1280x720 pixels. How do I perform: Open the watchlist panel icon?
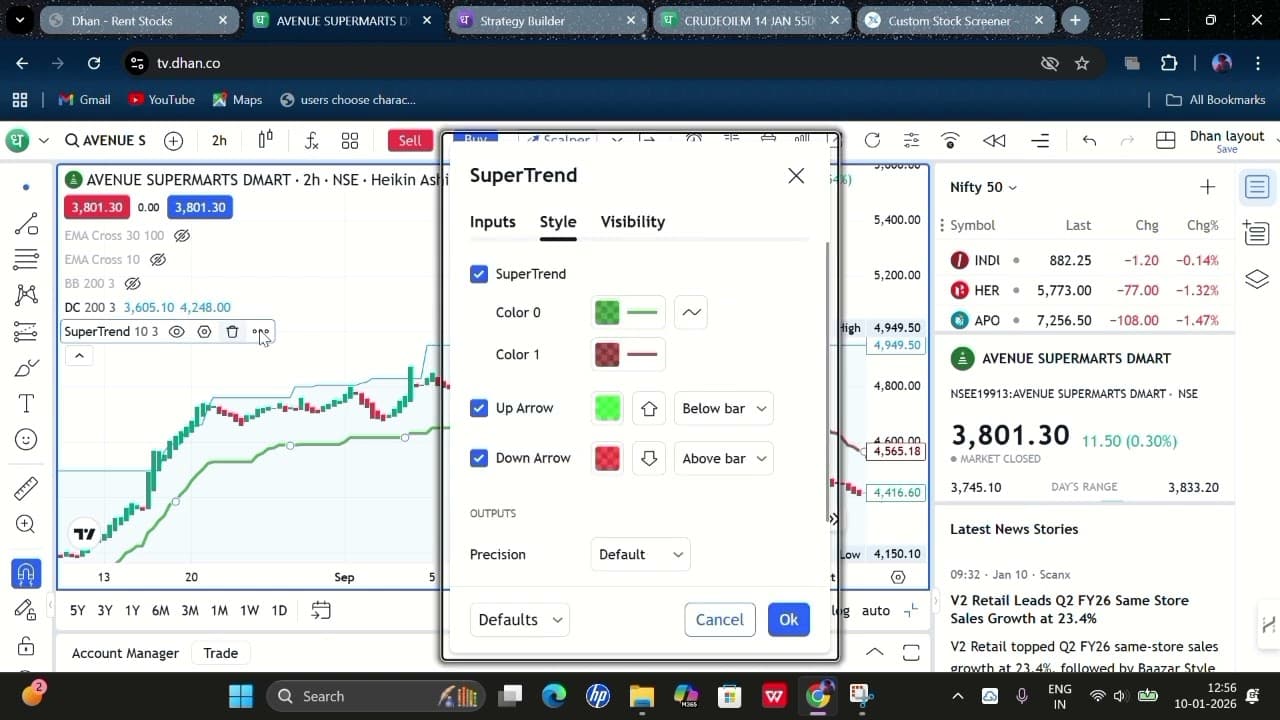coord(1257,187)
